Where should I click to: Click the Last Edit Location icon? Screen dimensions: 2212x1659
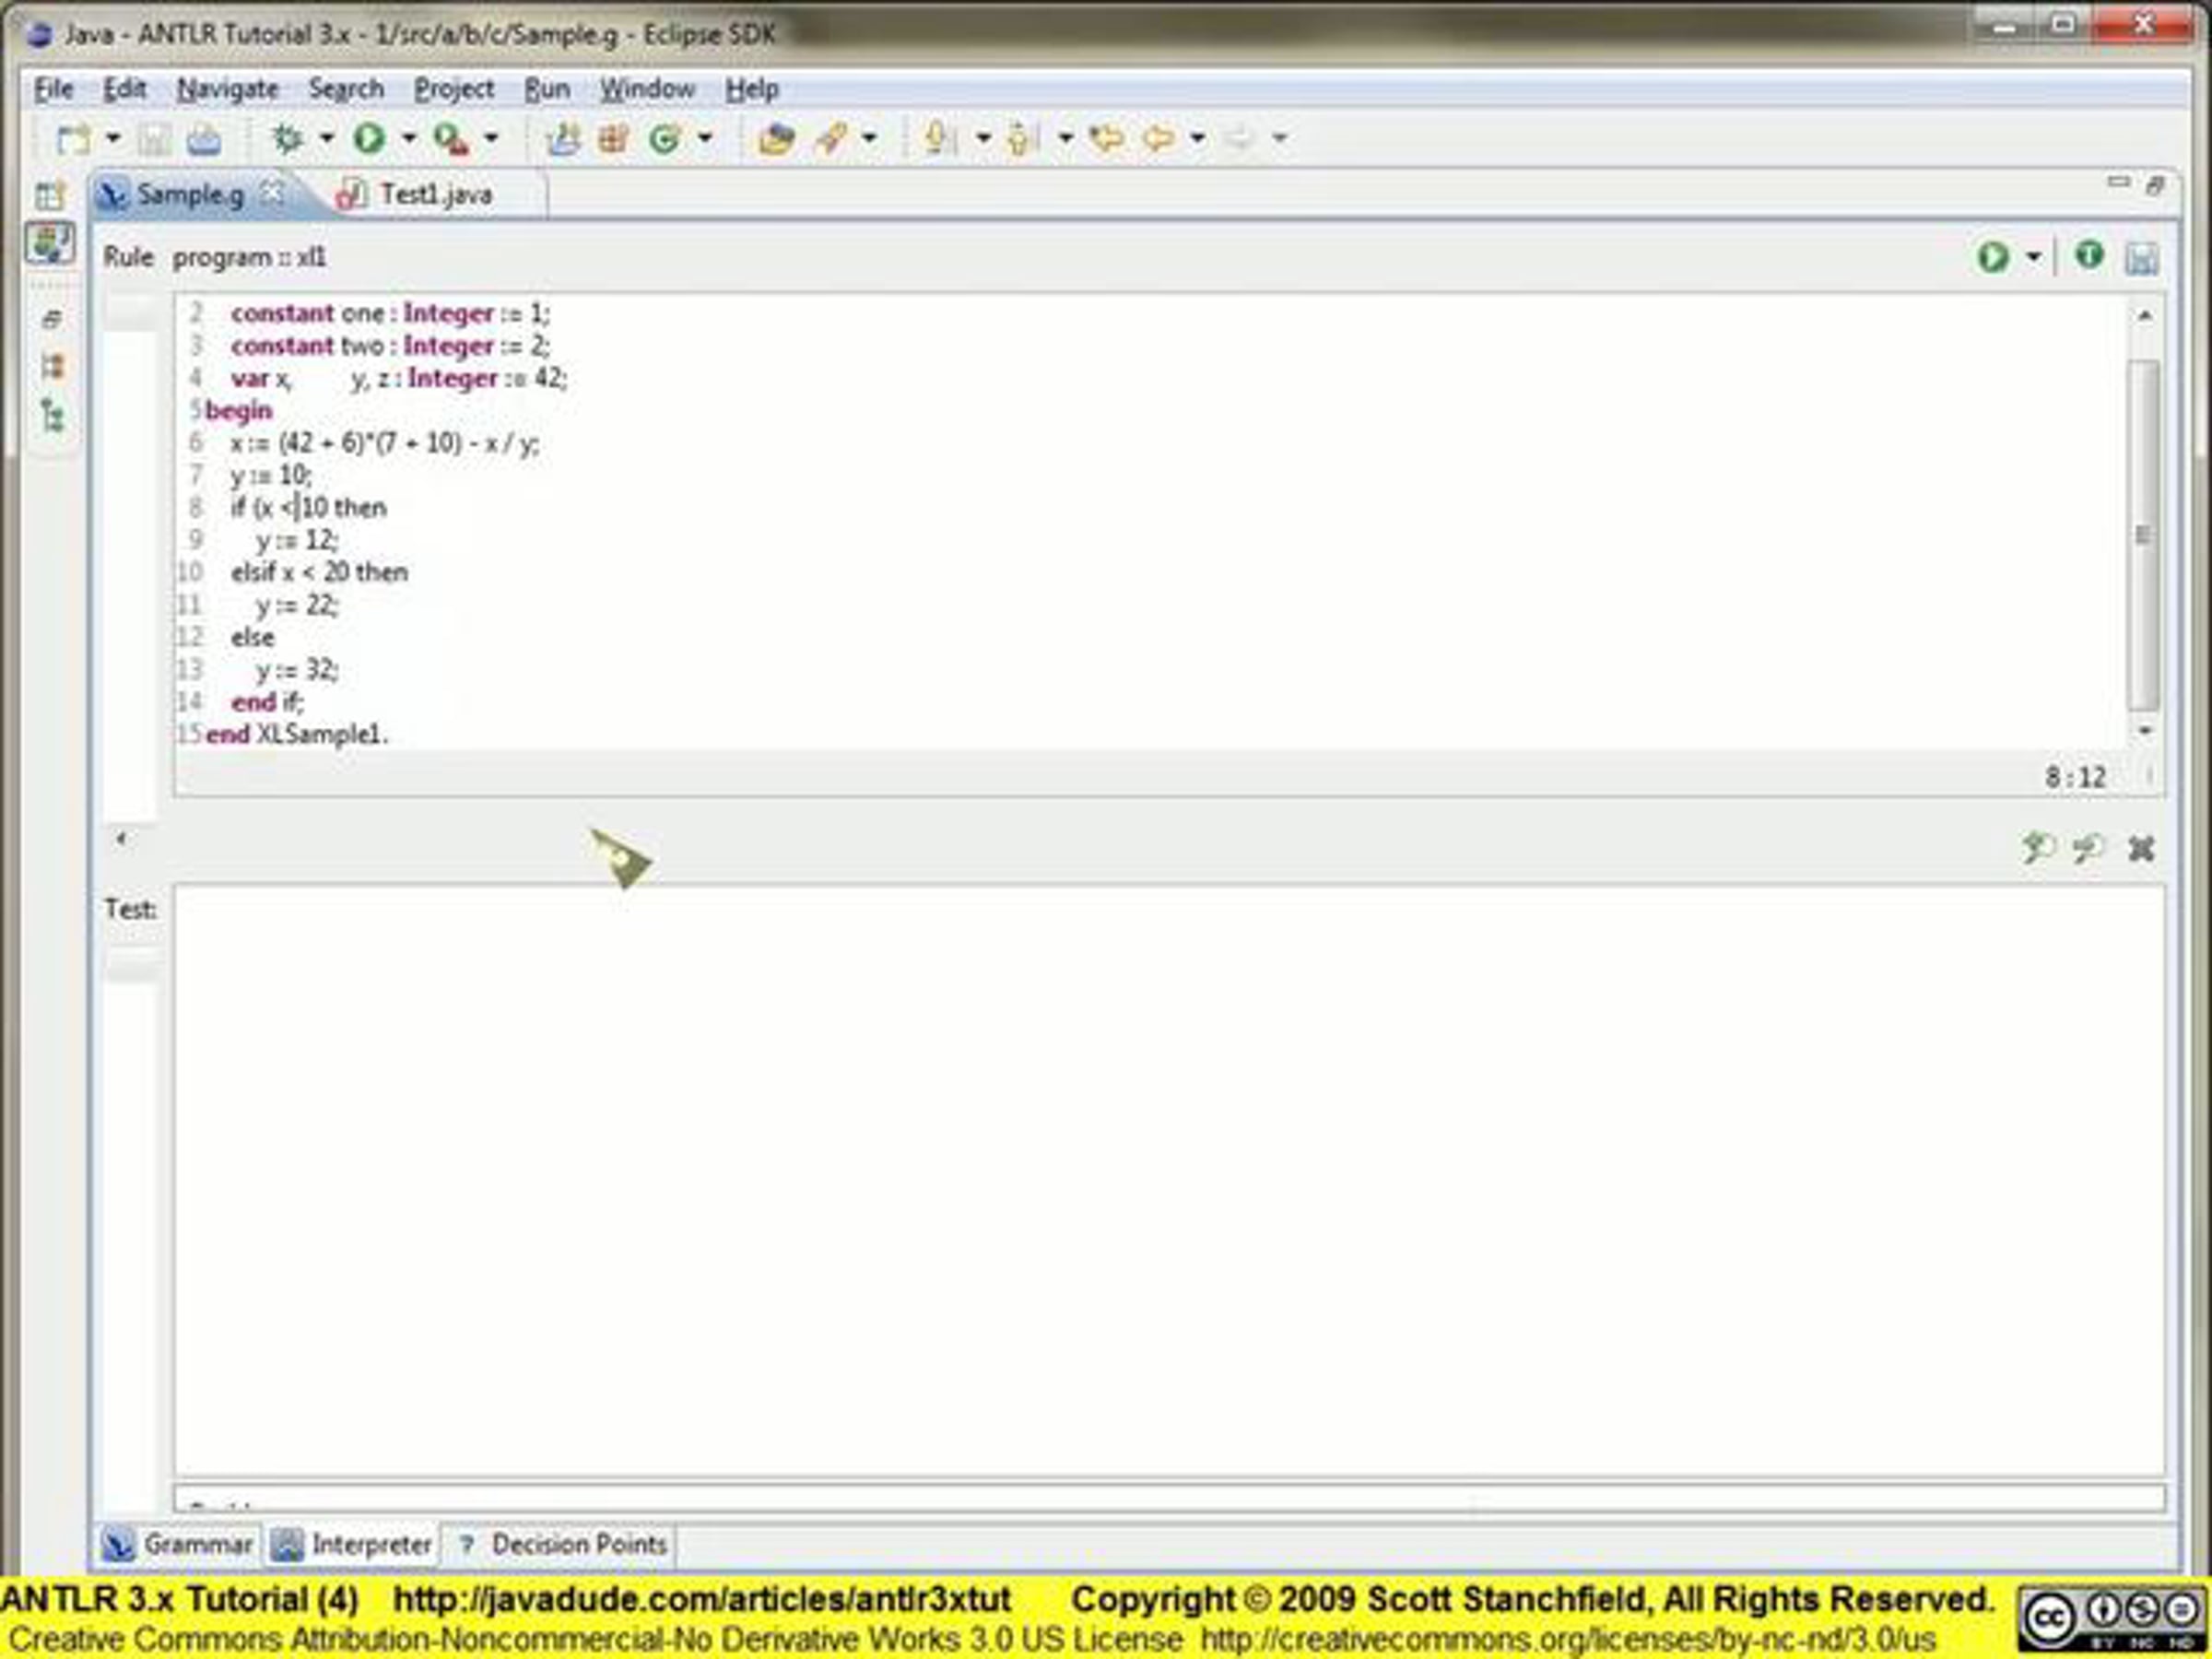pyautogui.click(x=1106, y=138)
